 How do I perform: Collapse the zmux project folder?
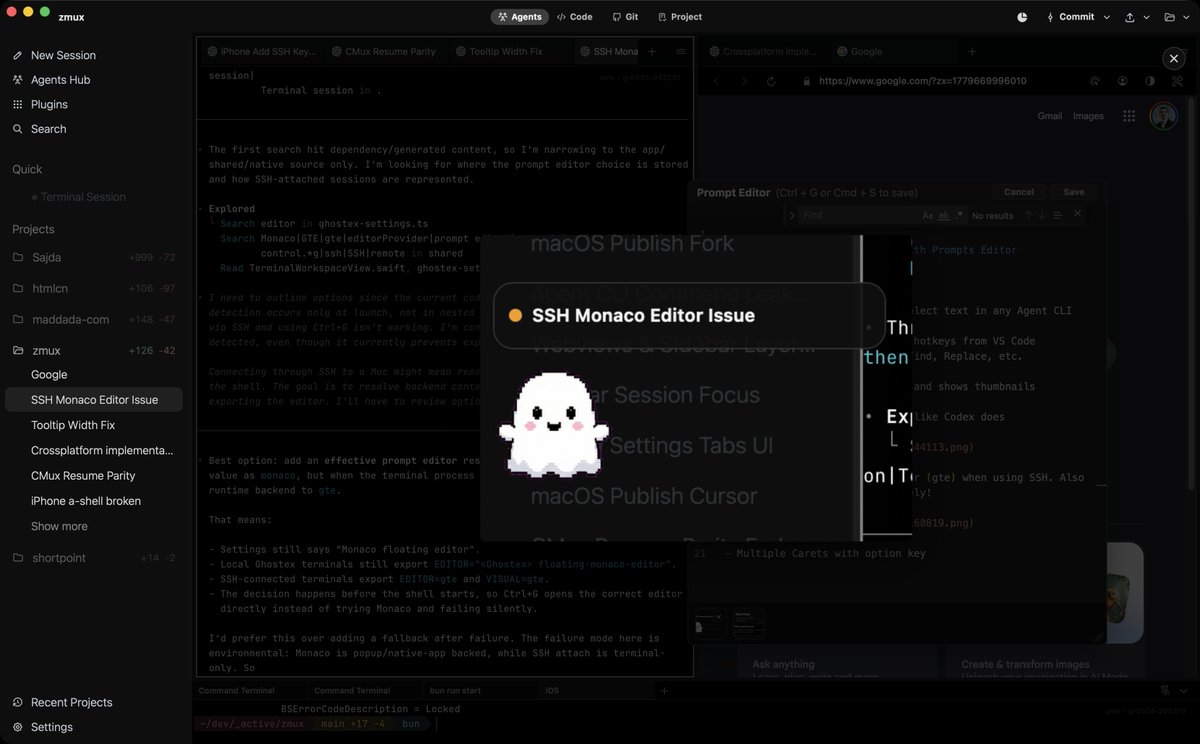coord(93,350)
